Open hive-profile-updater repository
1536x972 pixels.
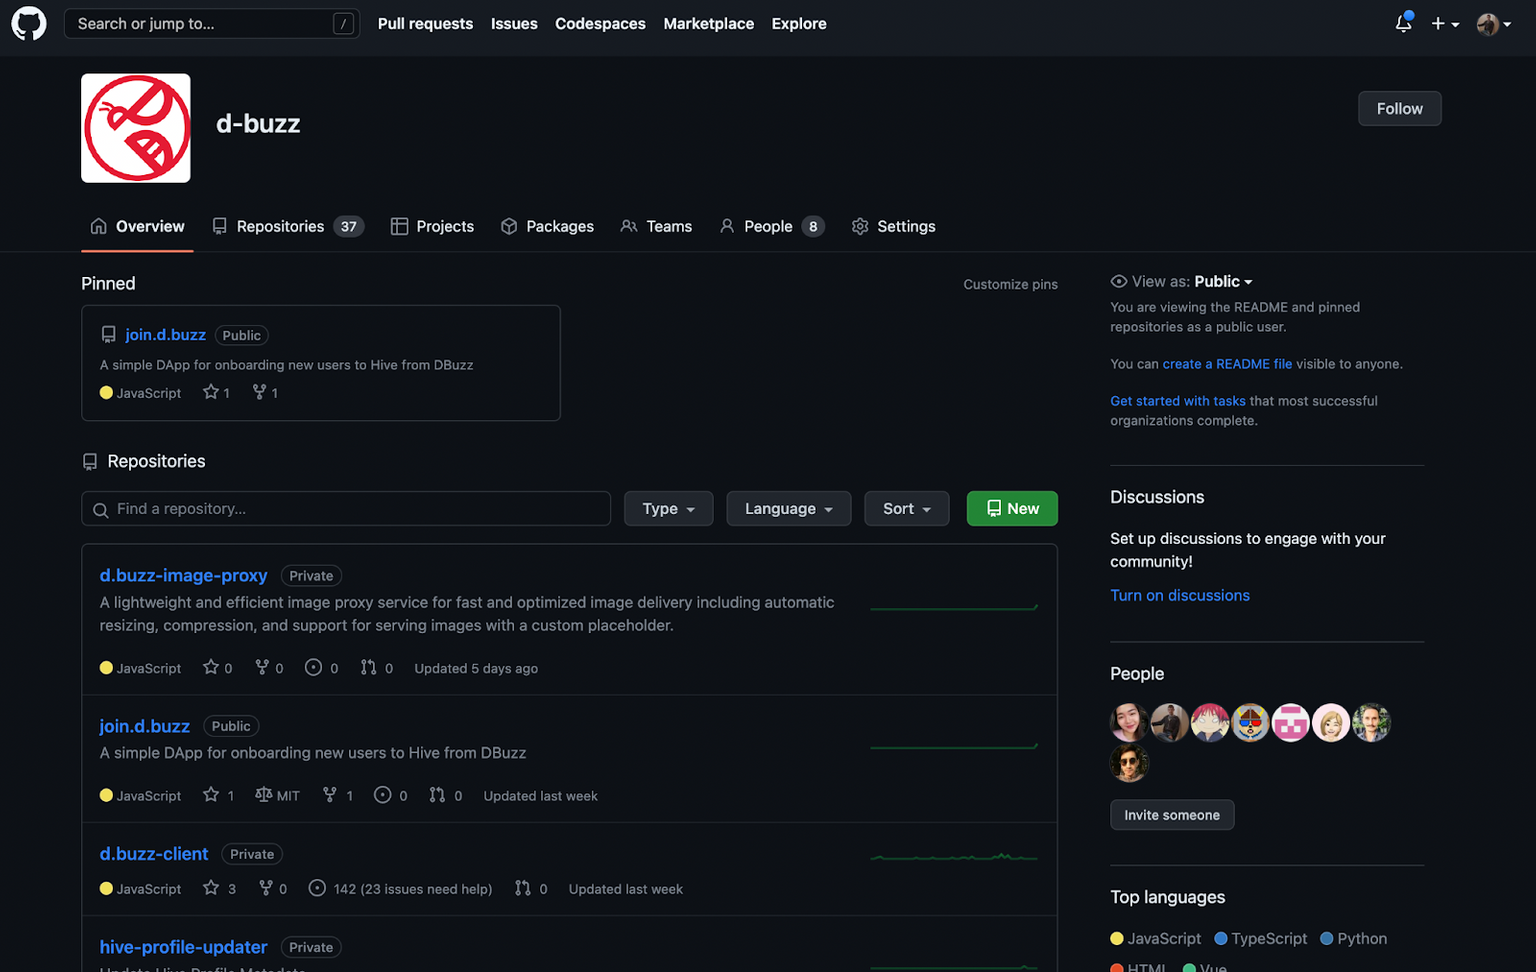click(183, 947)
